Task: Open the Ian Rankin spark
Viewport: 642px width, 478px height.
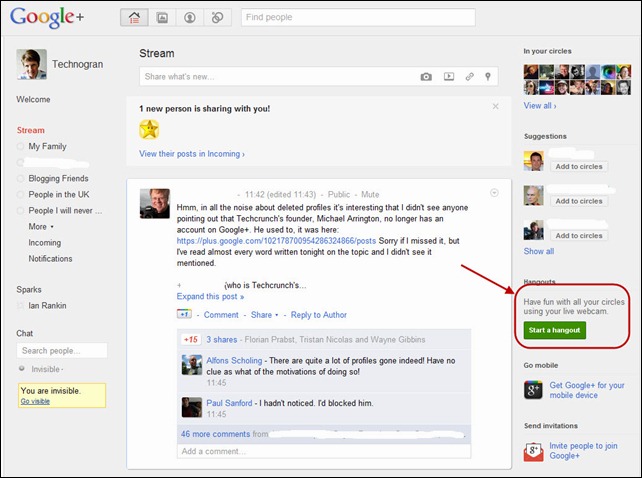Action: coord(47,306)
